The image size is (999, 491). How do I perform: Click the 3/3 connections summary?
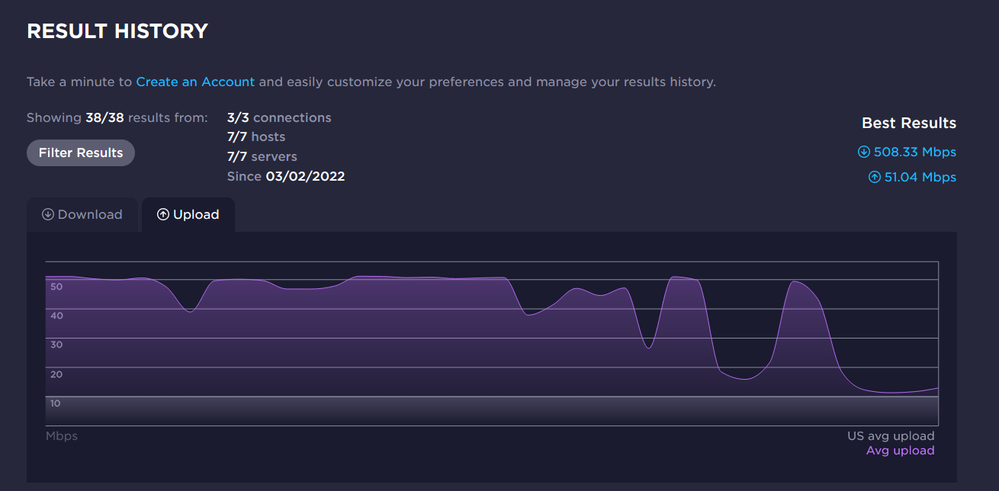279,118
